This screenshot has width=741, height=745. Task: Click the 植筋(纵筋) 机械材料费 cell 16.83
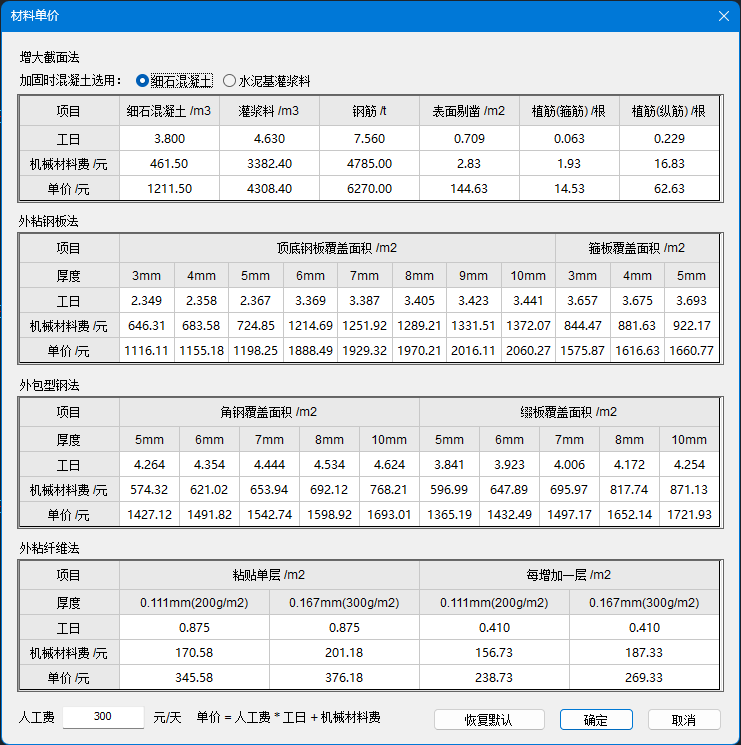click(x=669, y=163)
